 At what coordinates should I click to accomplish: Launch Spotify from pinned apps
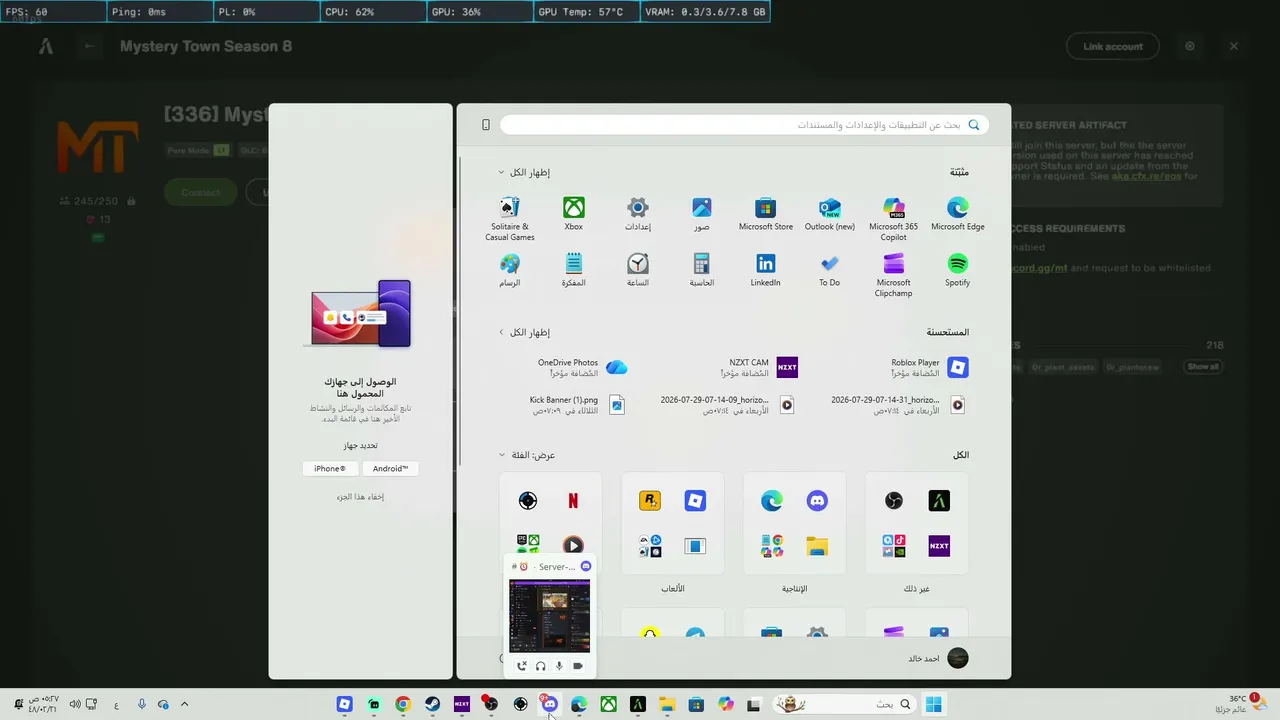[x=958, y=270]
